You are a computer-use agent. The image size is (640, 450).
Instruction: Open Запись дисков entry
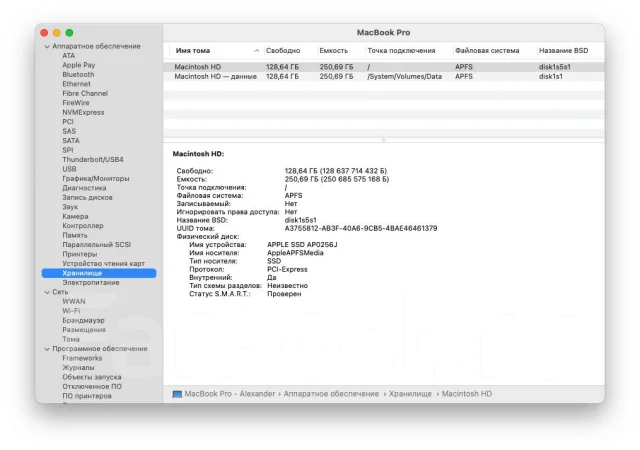coord(87,197)
